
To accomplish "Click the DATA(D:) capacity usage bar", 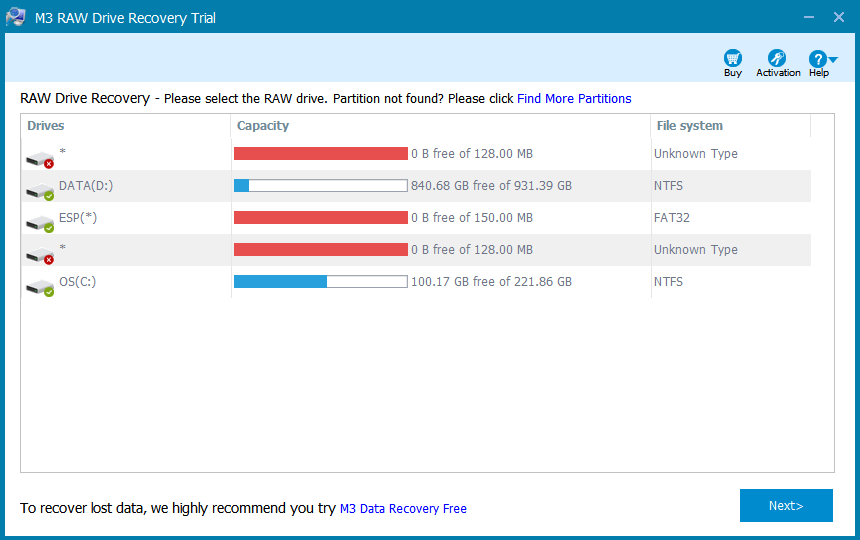I will (x=321, y=186).
